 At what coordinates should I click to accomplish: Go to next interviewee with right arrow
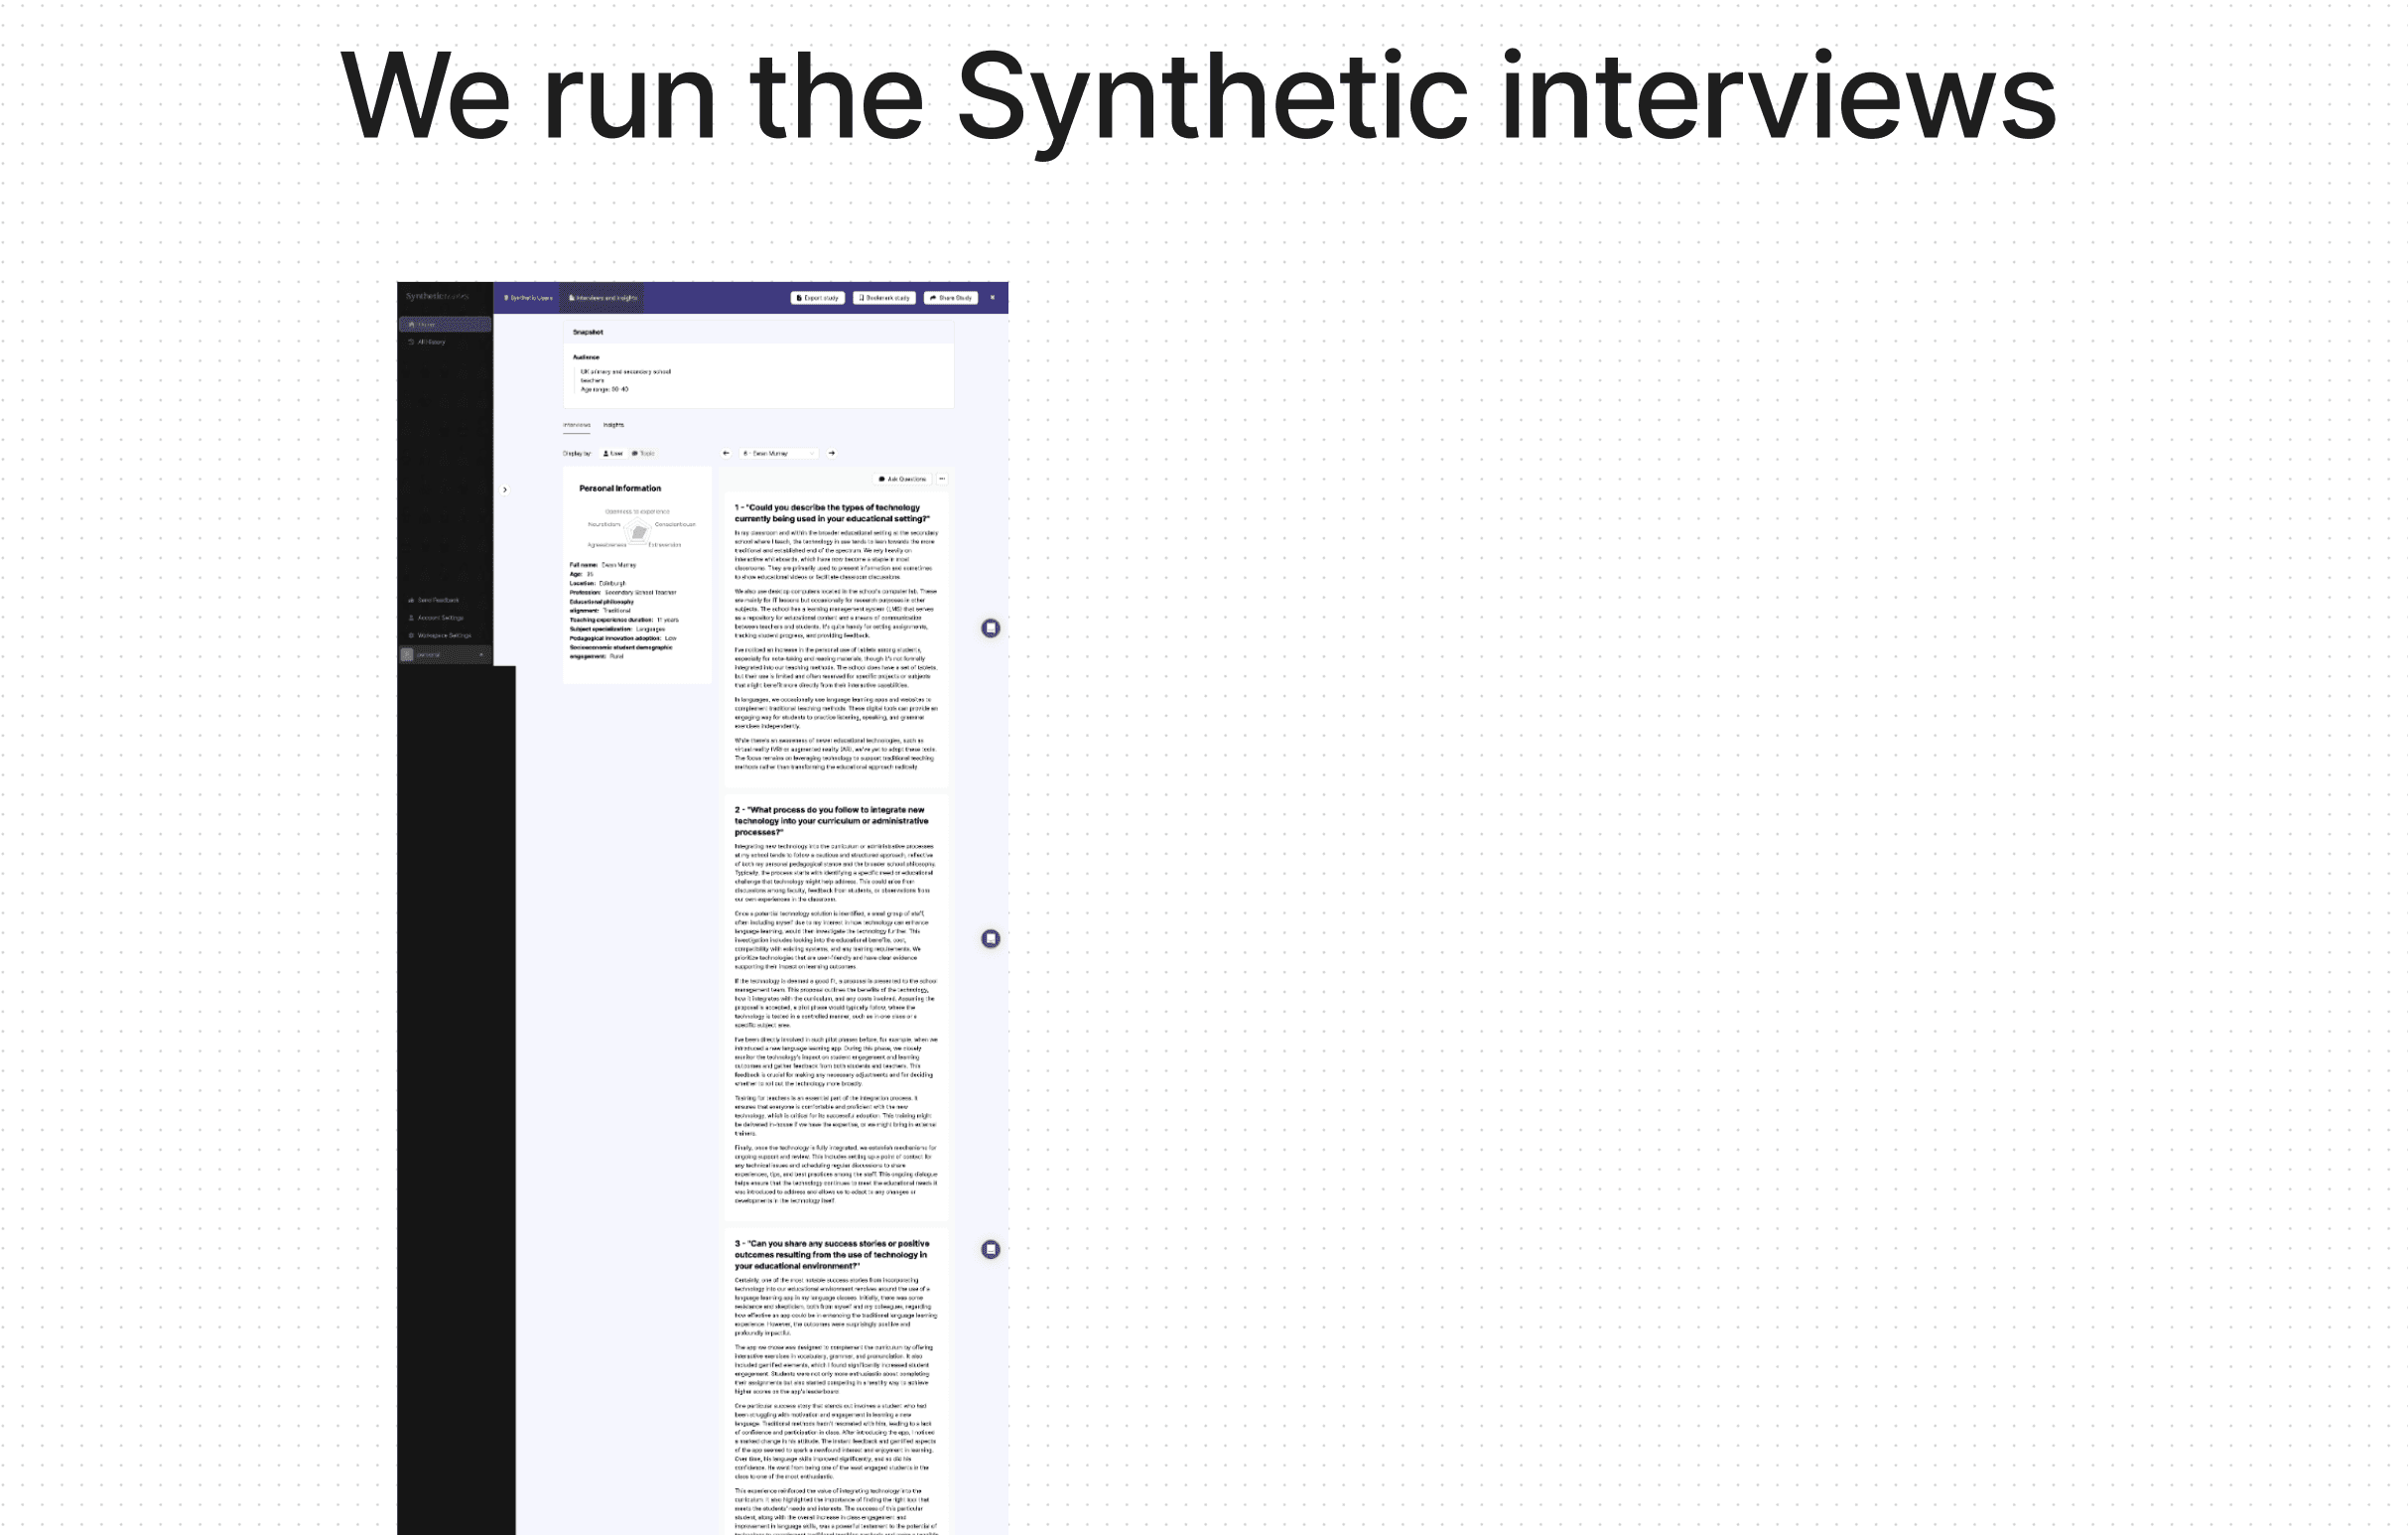pos(832,453)
